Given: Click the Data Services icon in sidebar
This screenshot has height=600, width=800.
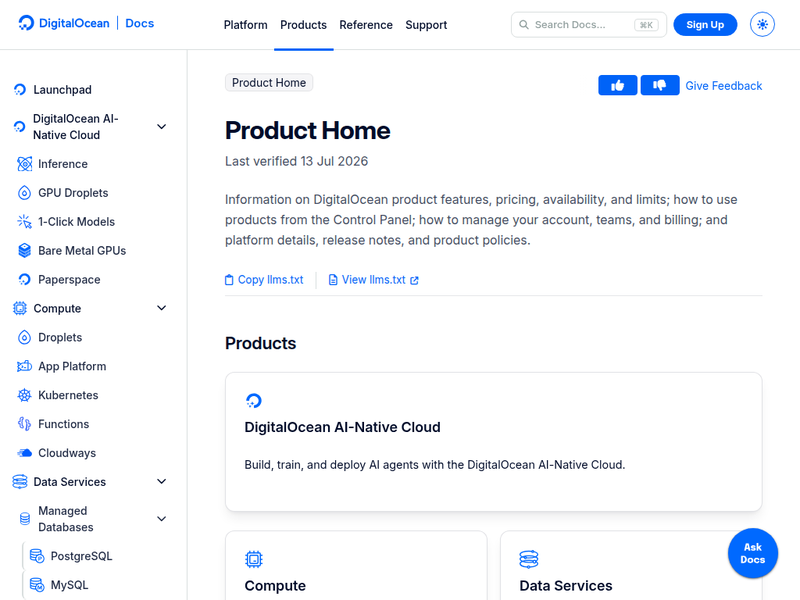Looking at the screenshot, I should 20,482.
